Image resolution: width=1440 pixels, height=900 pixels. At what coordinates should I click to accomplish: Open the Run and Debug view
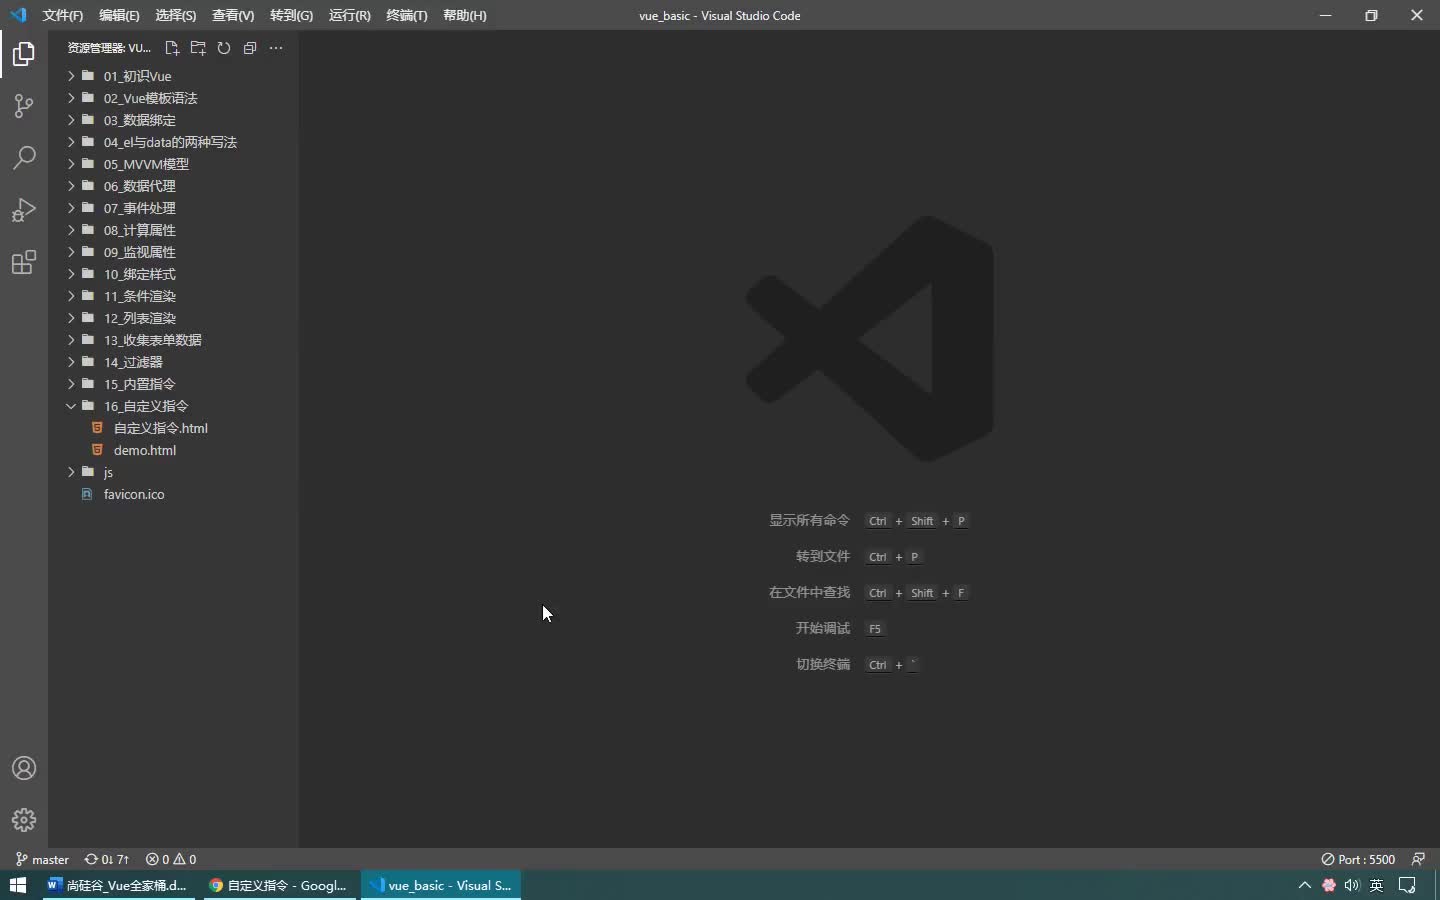click(x=24, y=210)
